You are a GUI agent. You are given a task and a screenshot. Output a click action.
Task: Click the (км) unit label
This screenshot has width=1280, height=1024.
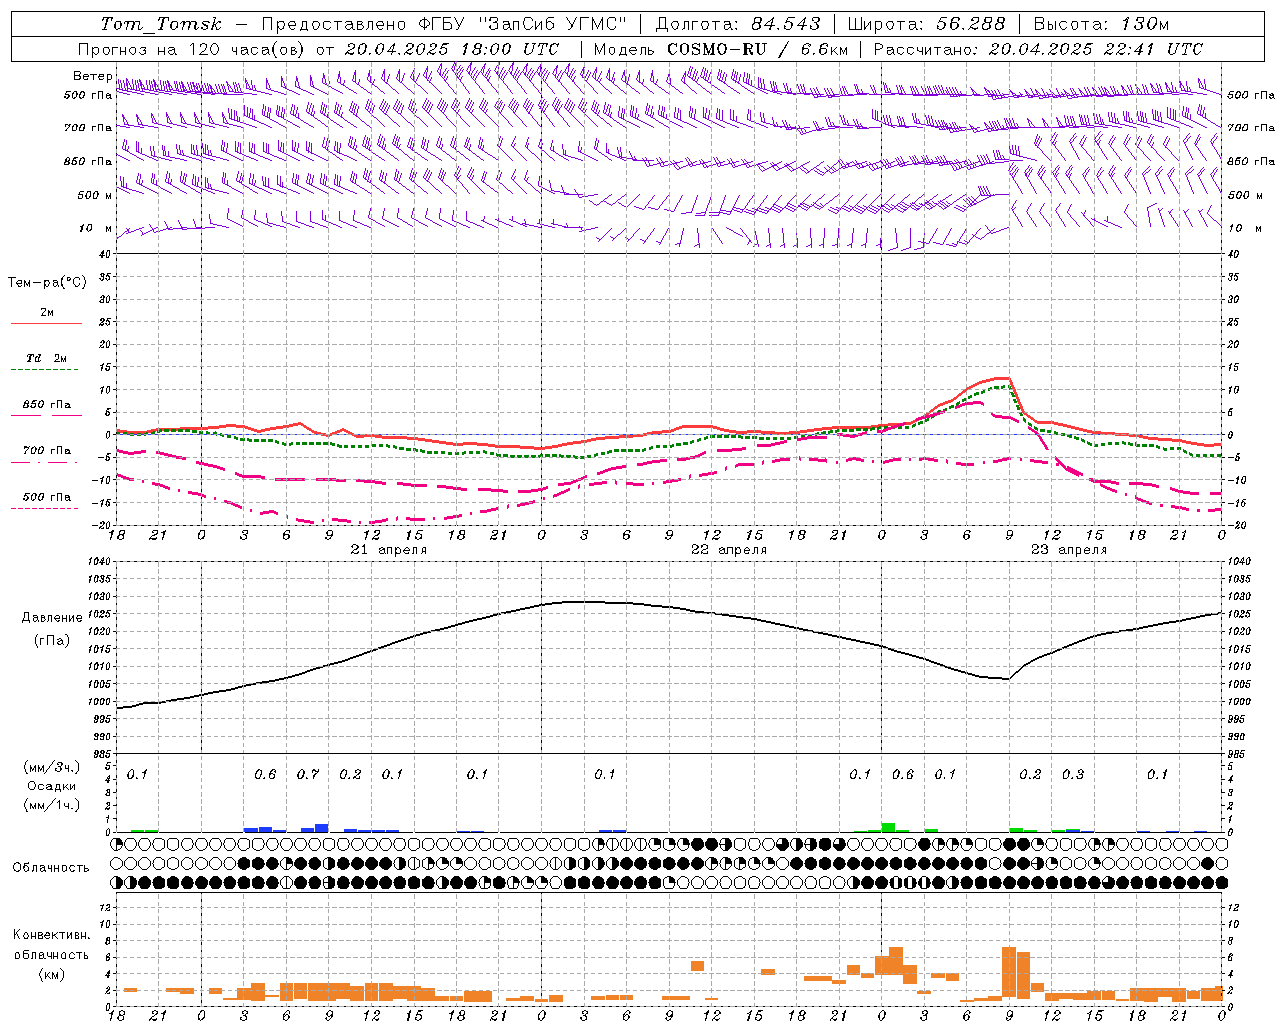pyautogui.click(x=51, y=974)
